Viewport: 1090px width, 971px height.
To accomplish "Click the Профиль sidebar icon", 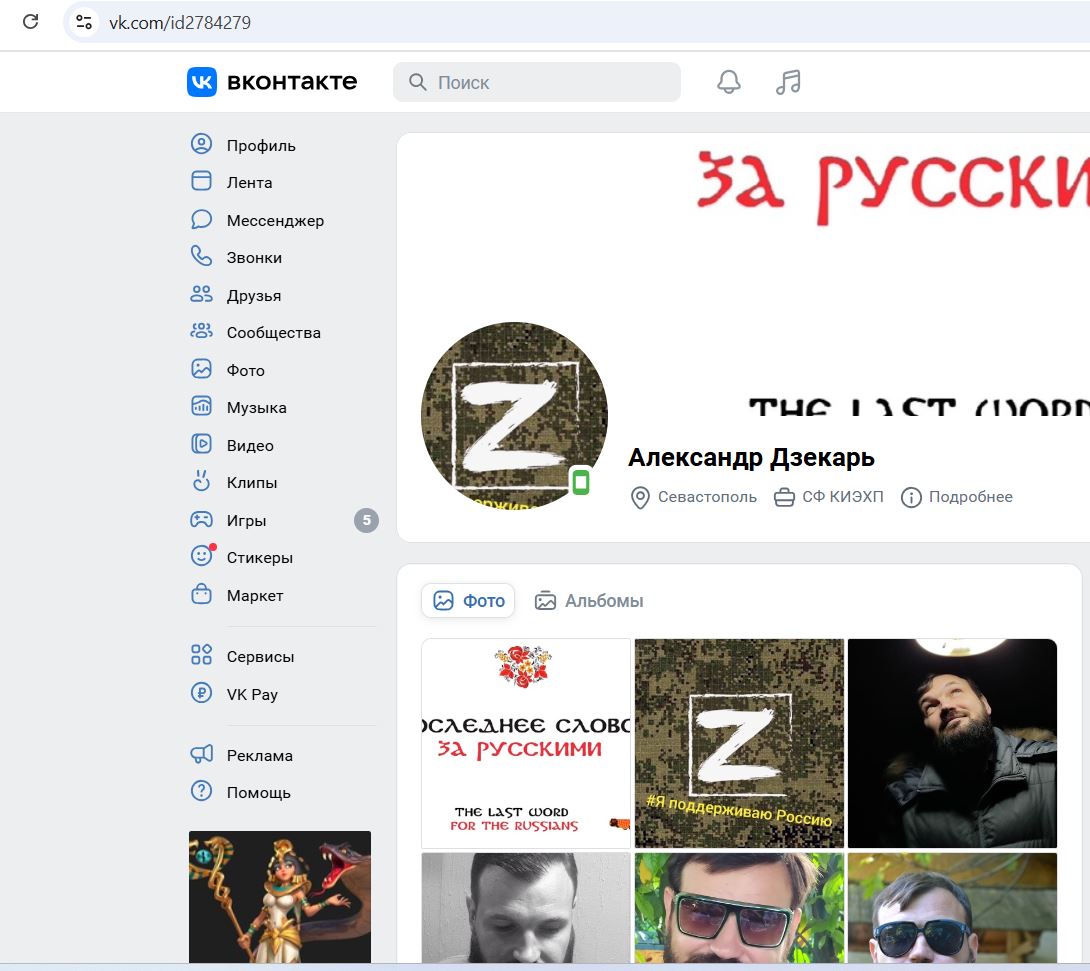I will tap(202, 144).
